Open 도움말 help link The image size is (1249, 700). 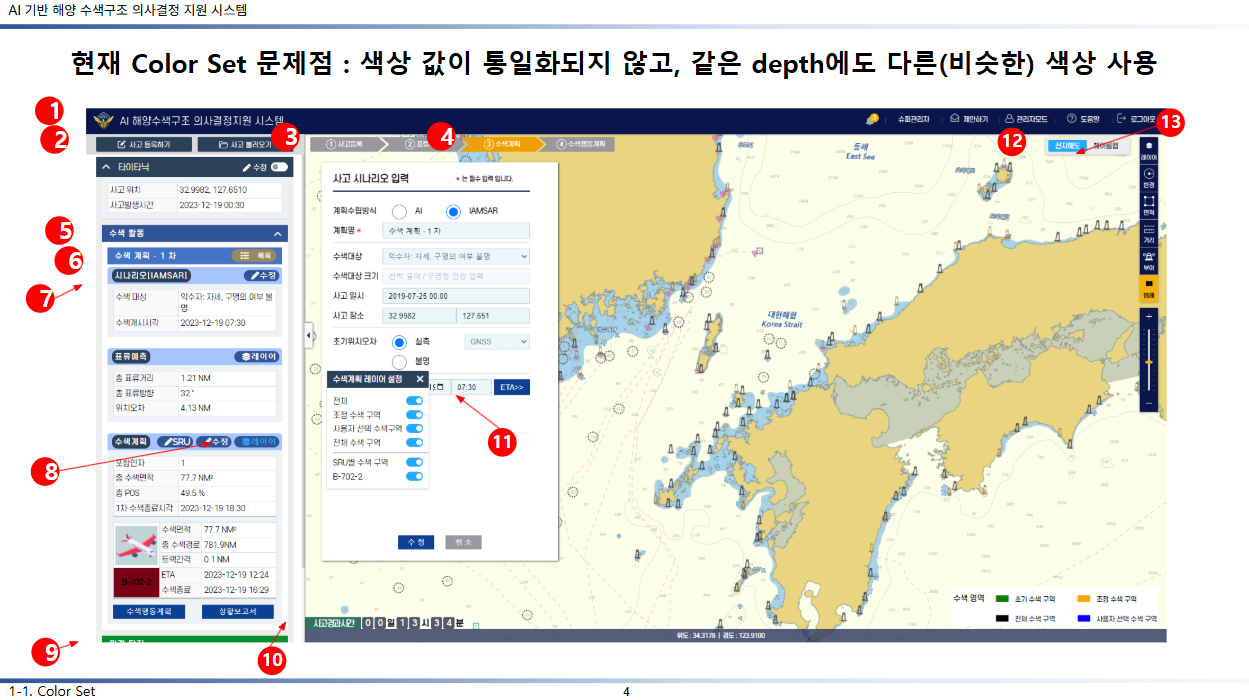click(1084, 119)
